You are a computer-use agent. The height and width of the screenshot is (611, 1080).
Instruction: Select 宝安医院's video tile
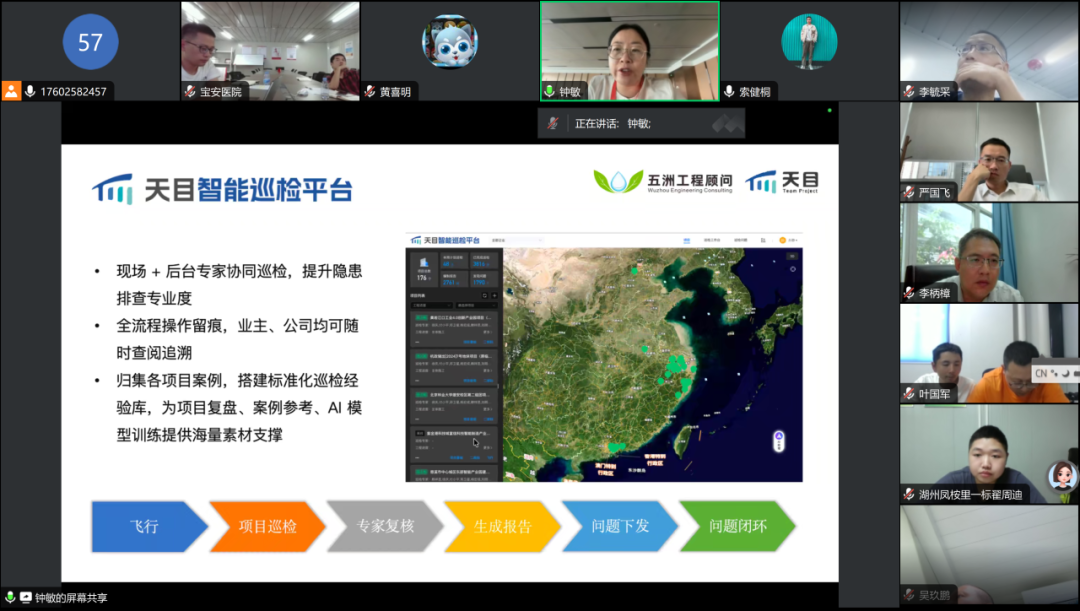(270, 51)
